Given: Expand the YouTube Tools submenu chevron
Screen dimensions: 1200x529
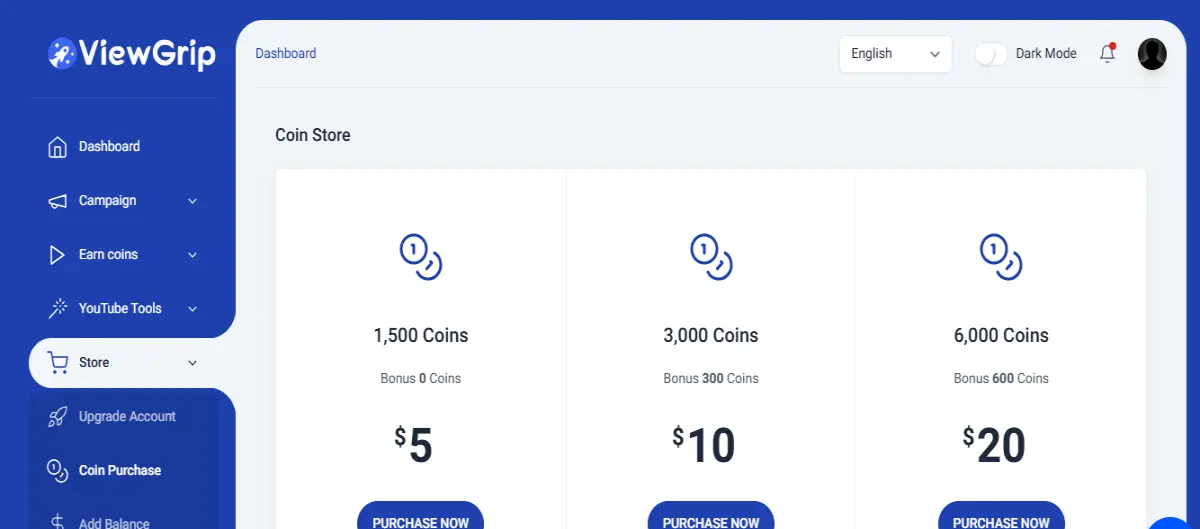Looking at the screenshot, I should tap(193, 309).
